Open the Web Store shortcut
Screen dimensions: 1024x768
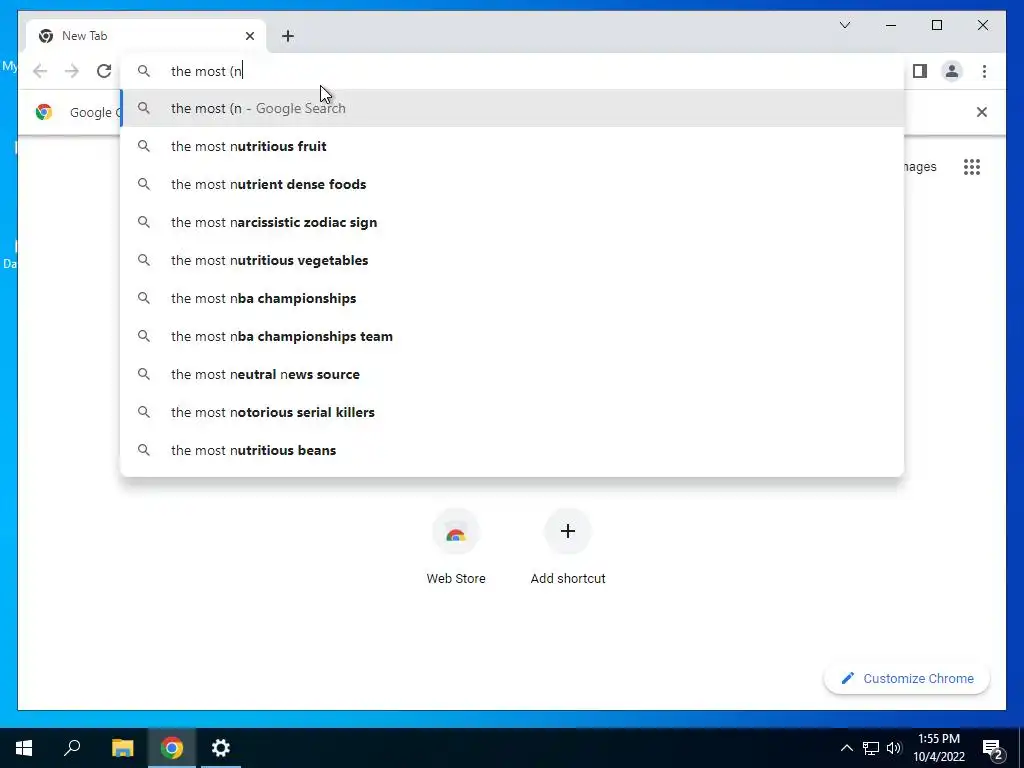click(x=456, y=547)
